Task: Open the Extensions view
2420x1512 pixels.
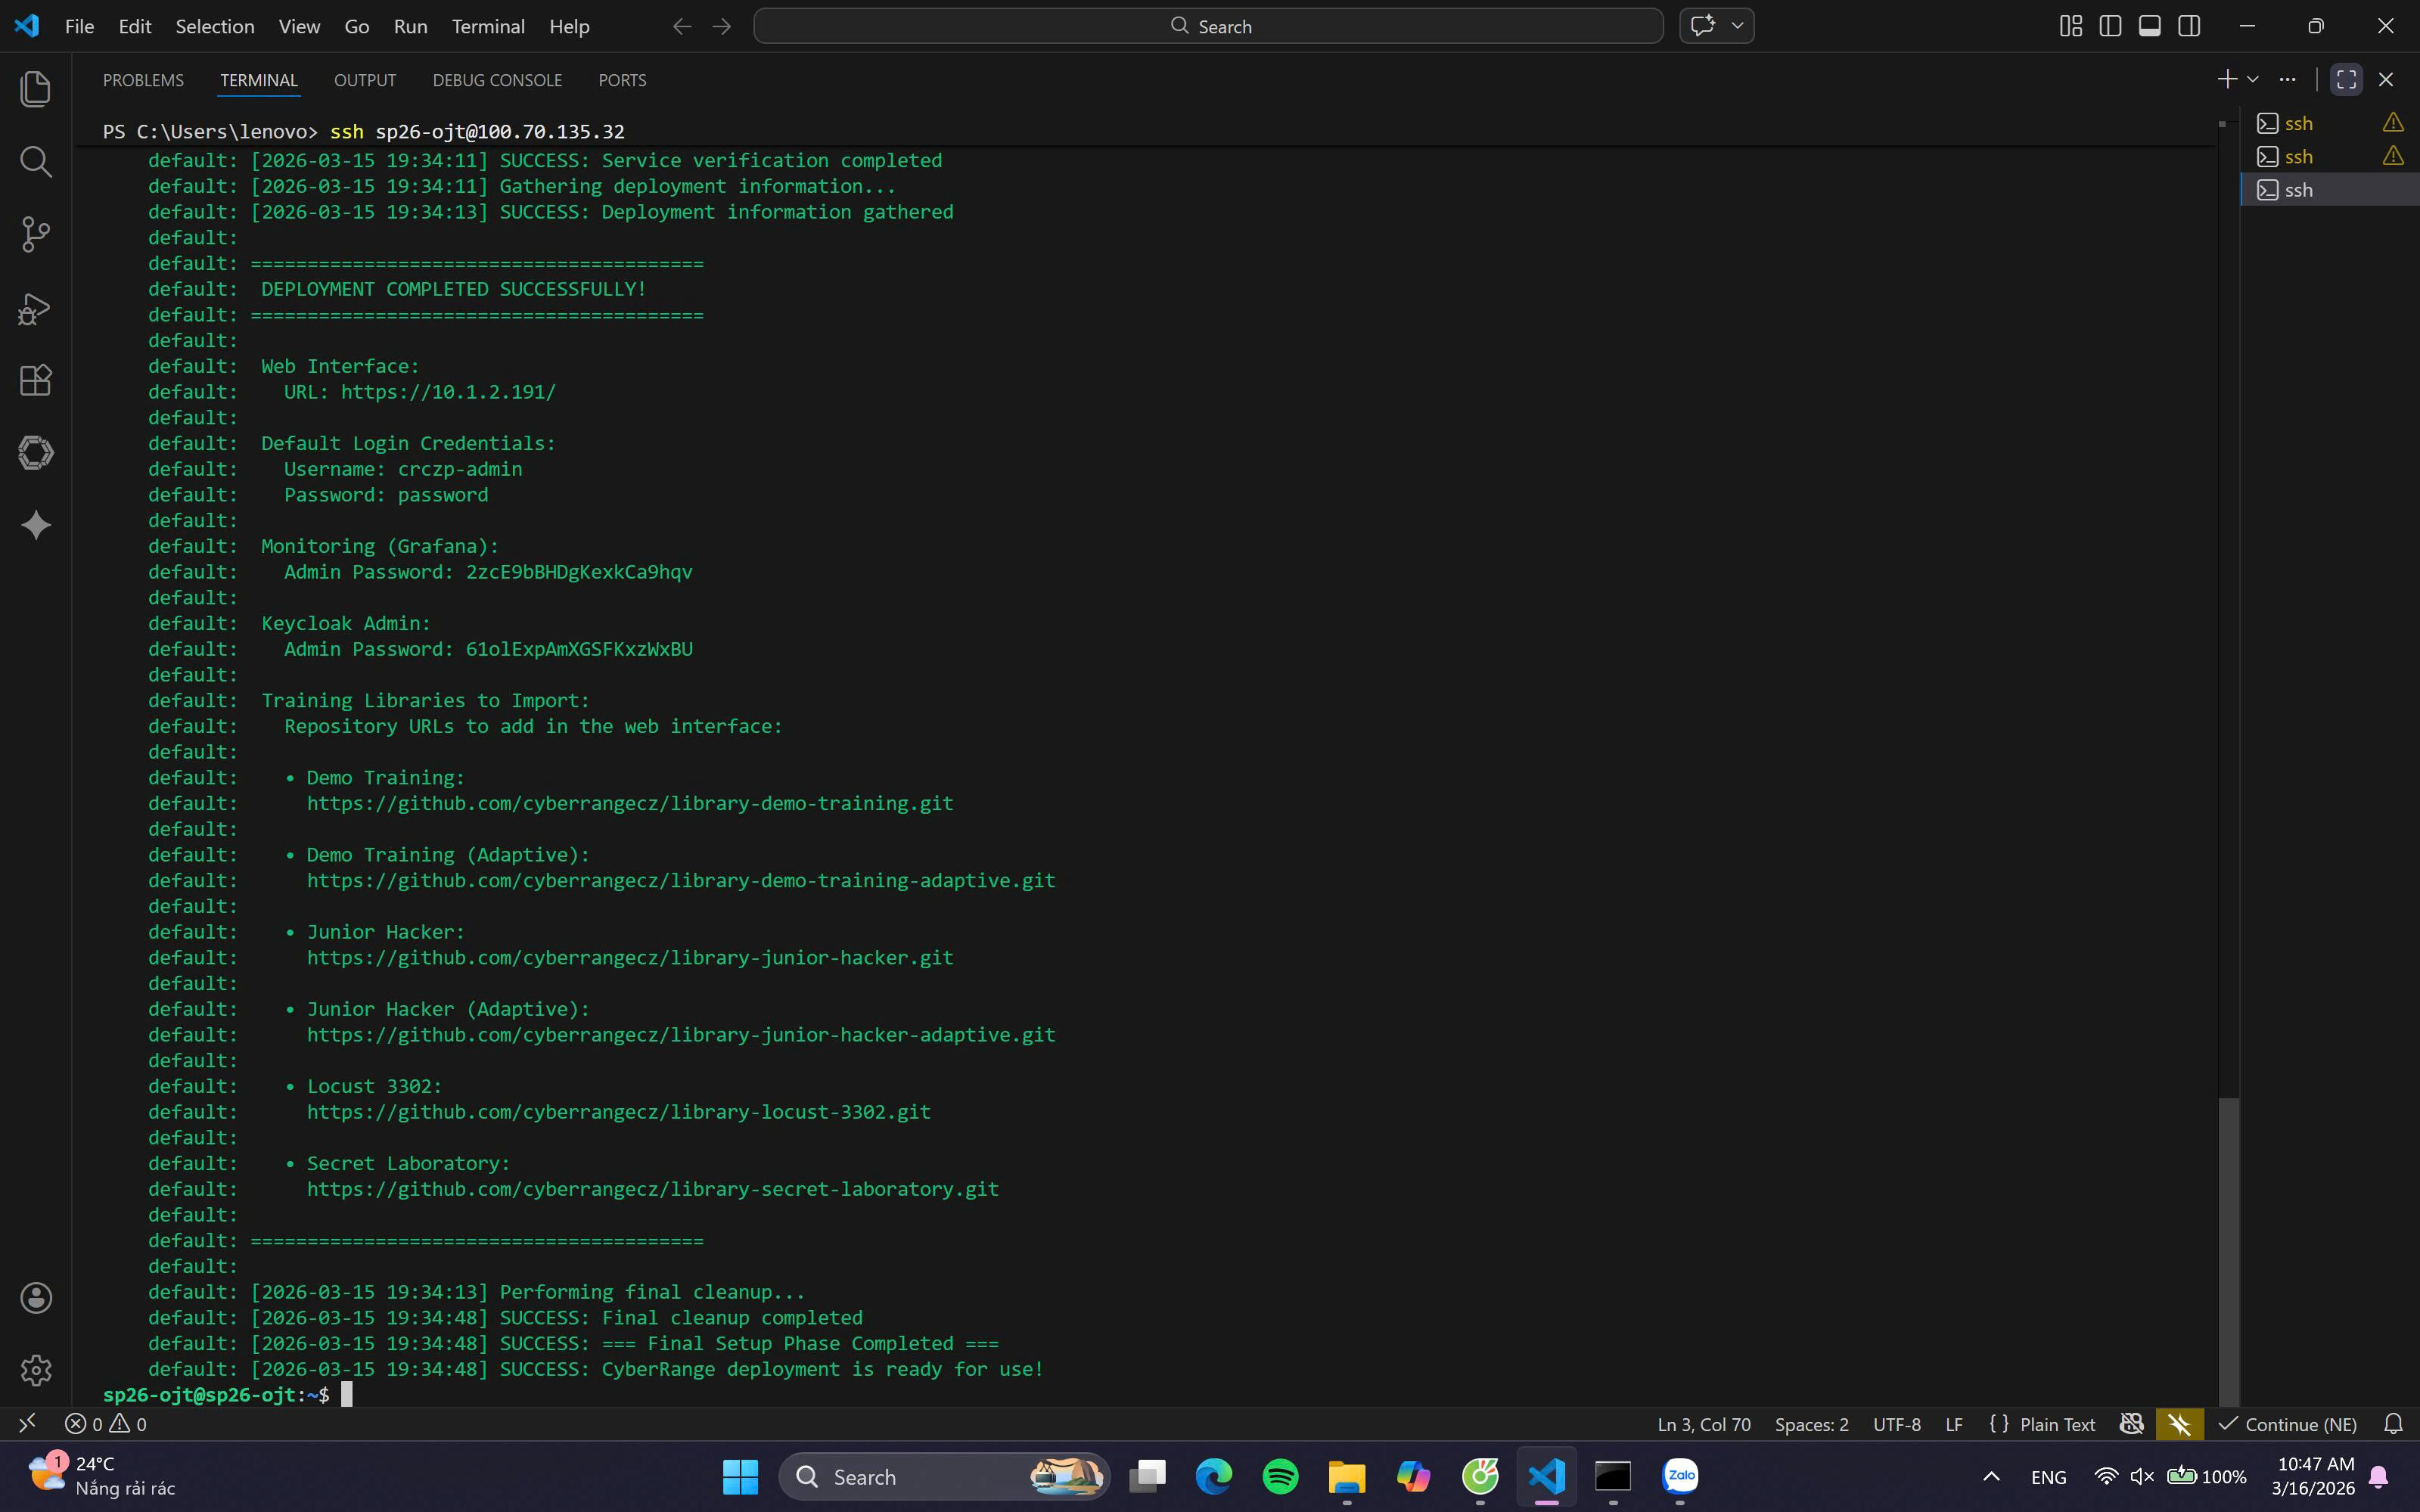Action: tap(36, 380)
